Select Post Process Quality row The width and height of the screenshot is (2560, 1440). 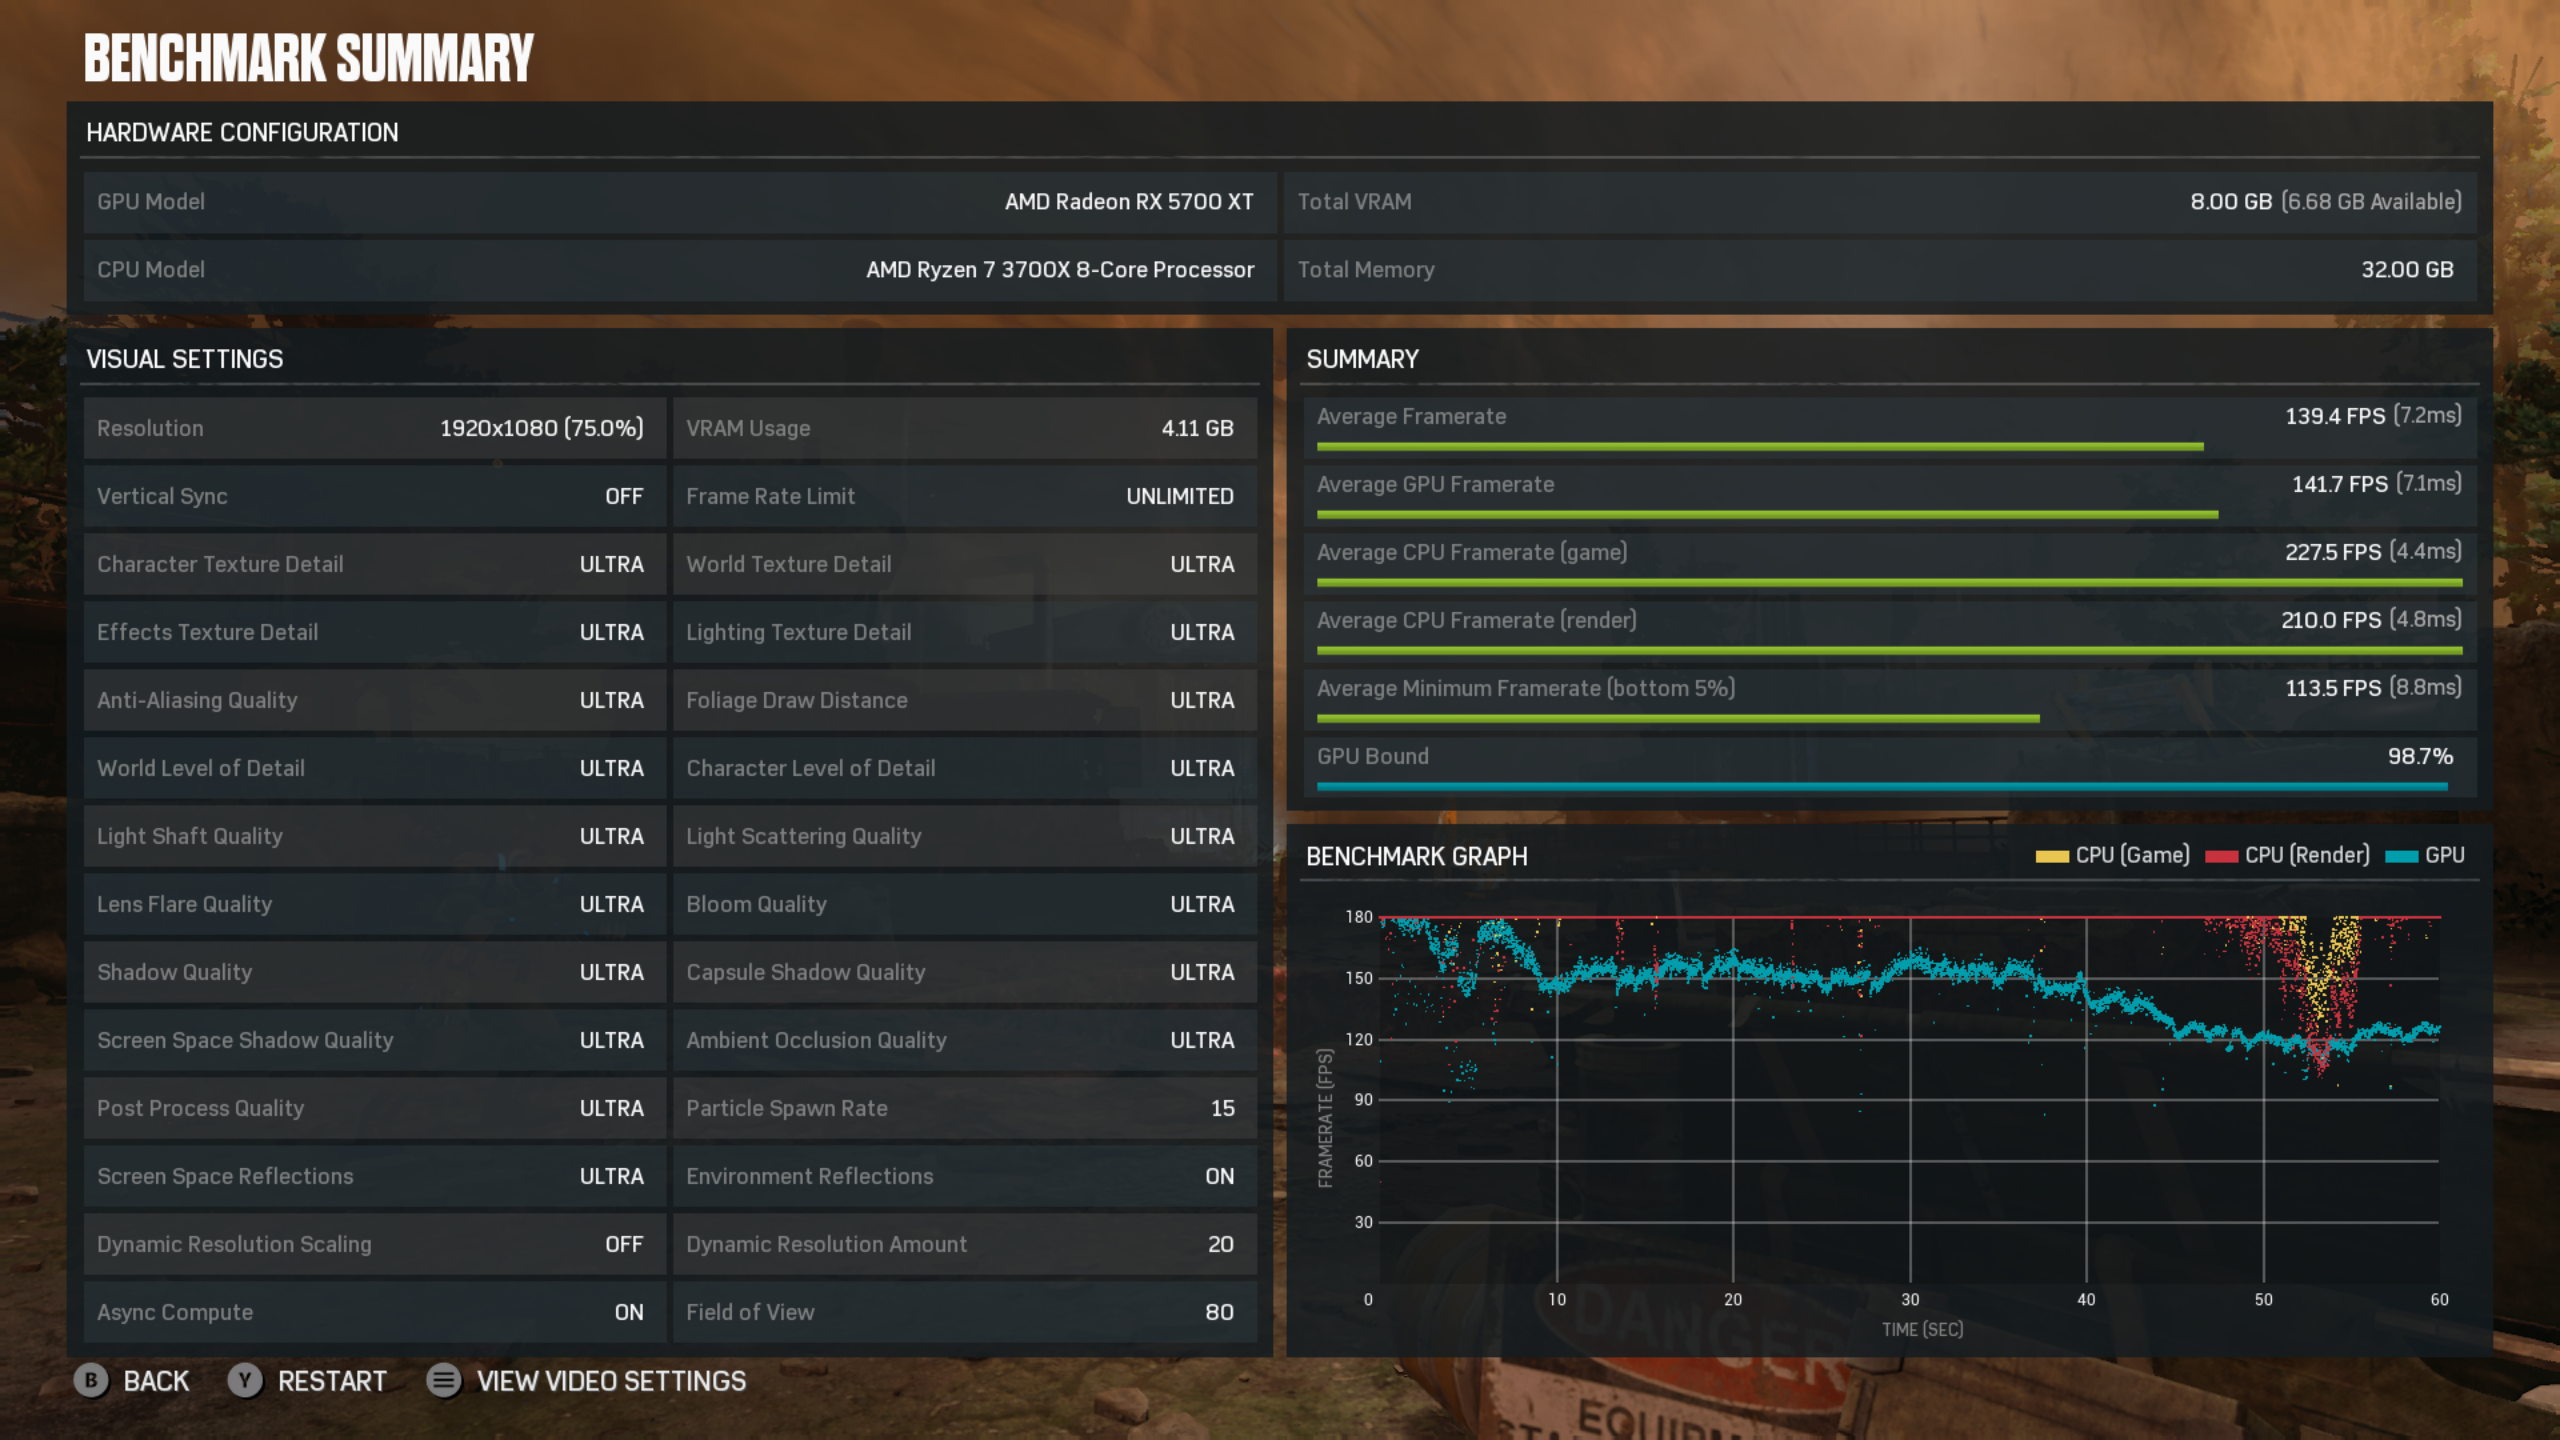(x=375, y=1108)
